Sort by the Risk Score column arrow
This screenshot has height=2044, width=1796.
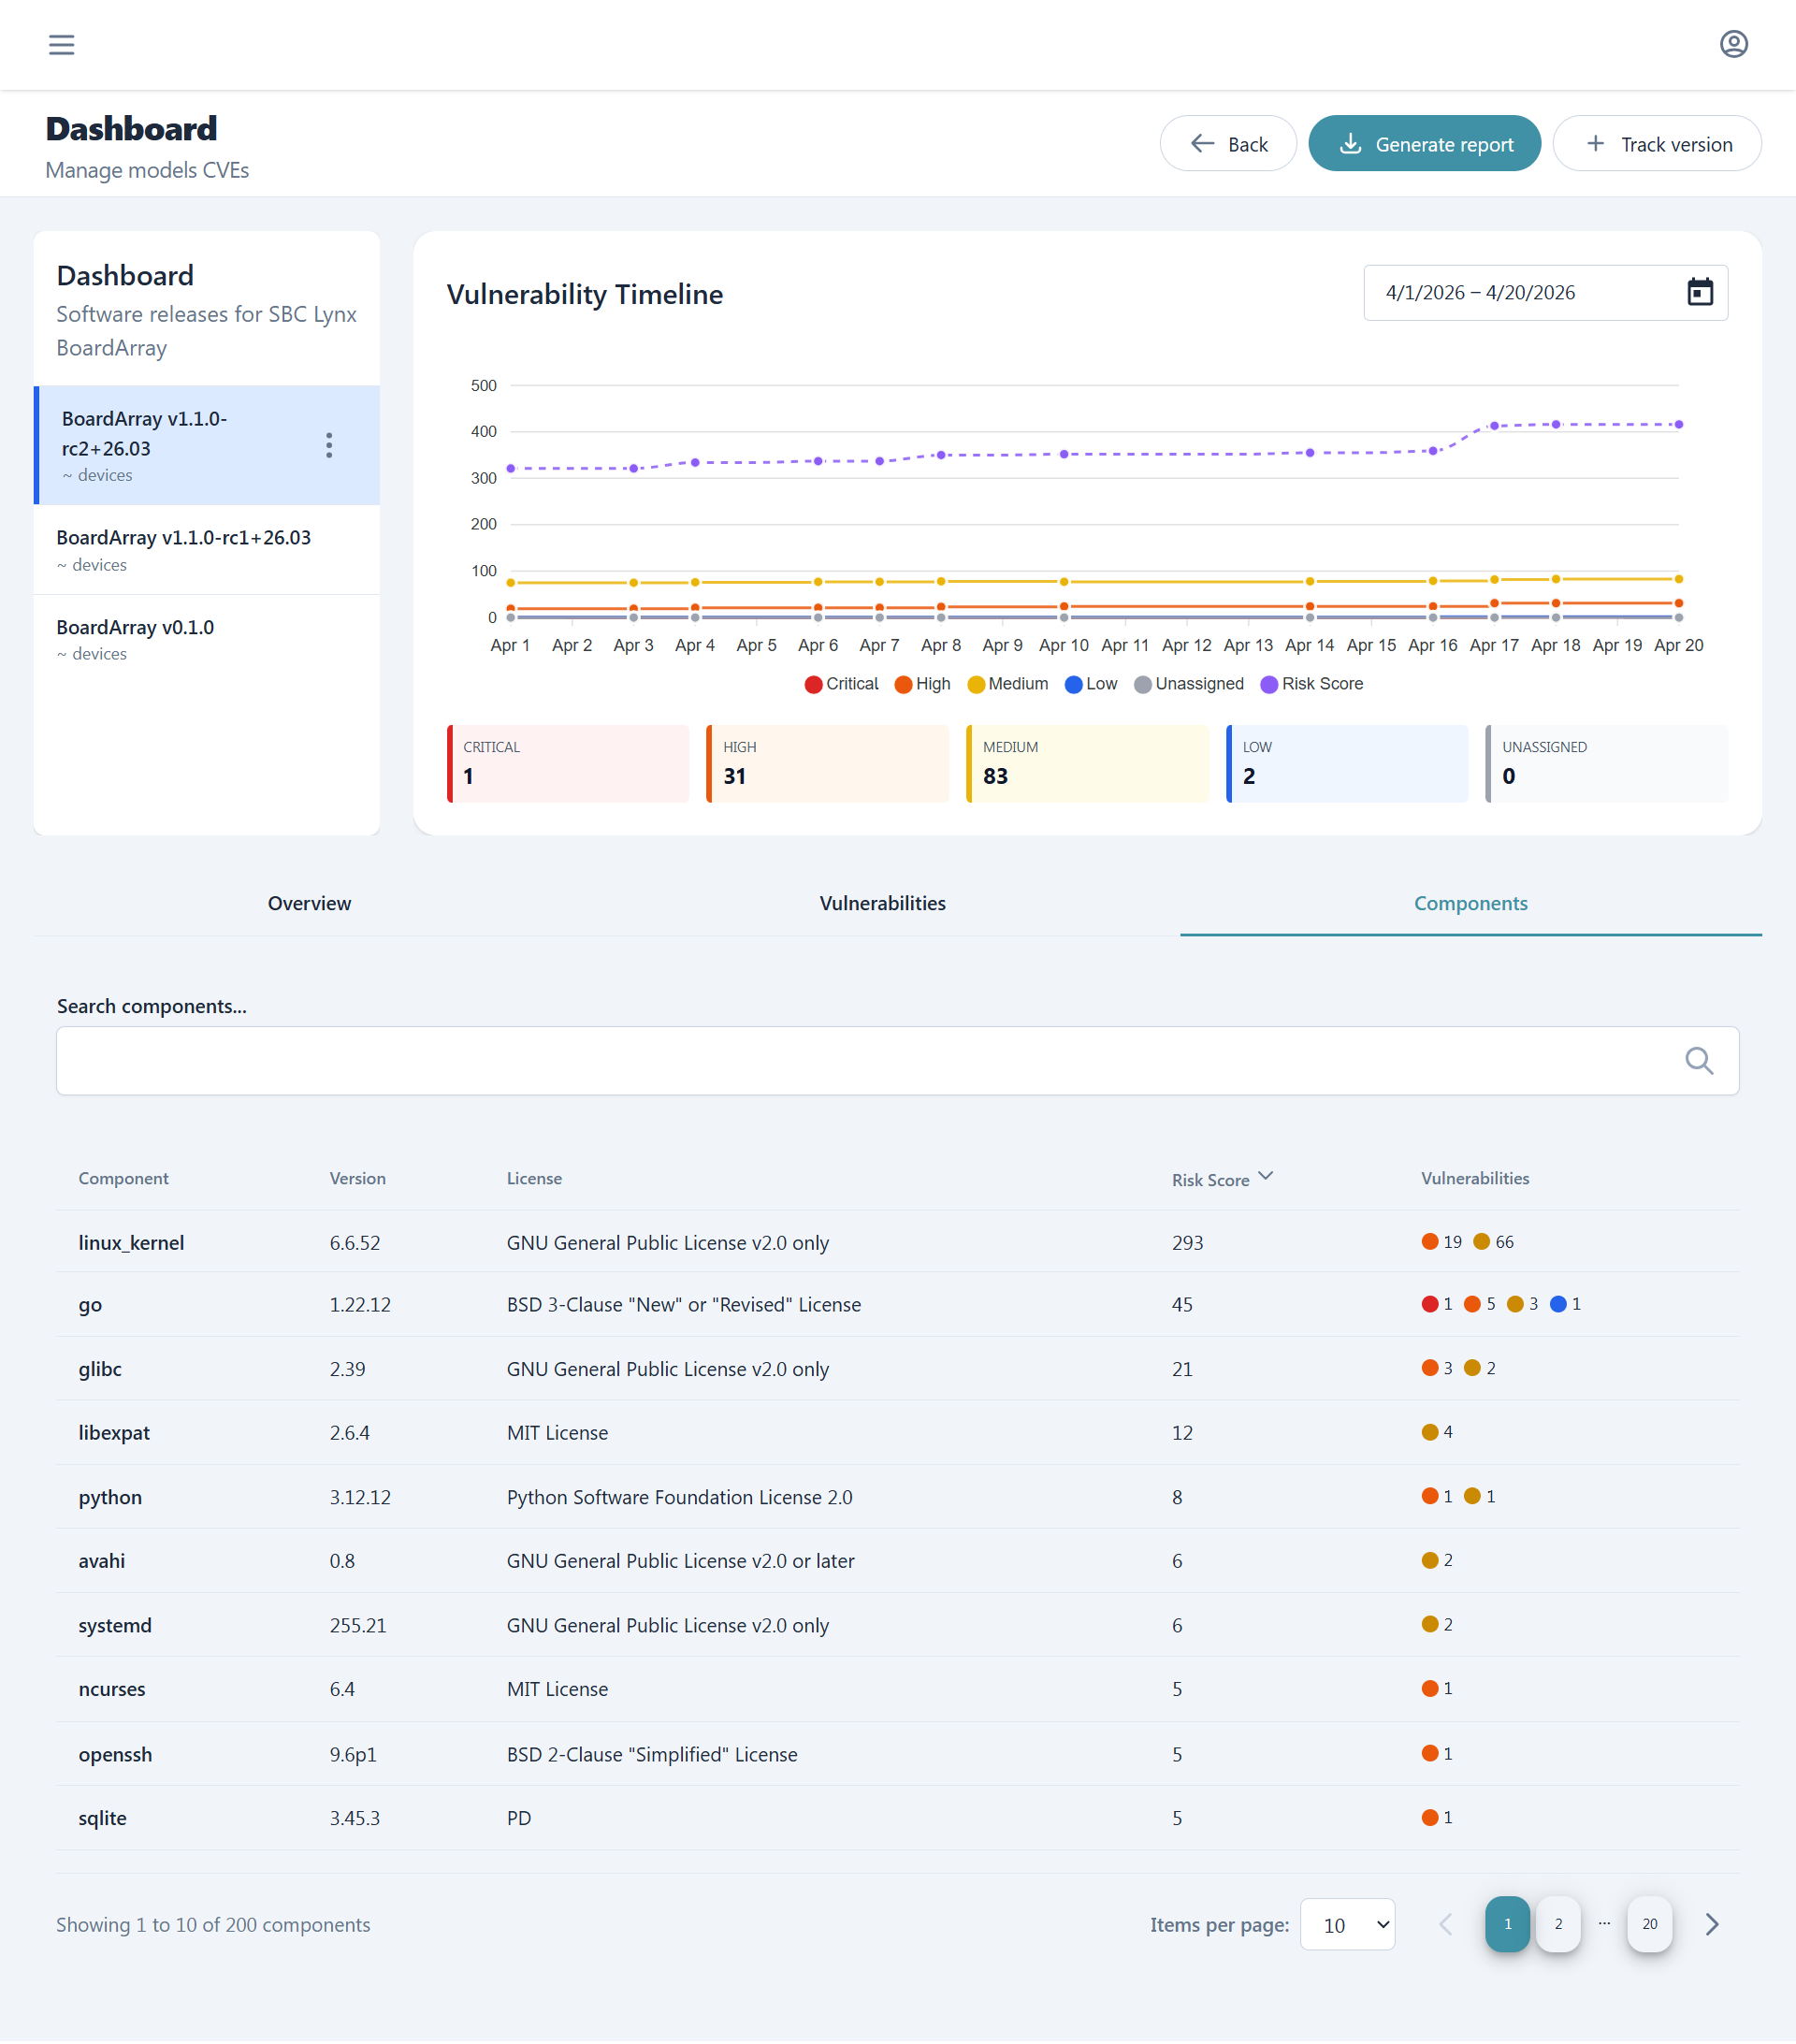coord(1266,1176)
